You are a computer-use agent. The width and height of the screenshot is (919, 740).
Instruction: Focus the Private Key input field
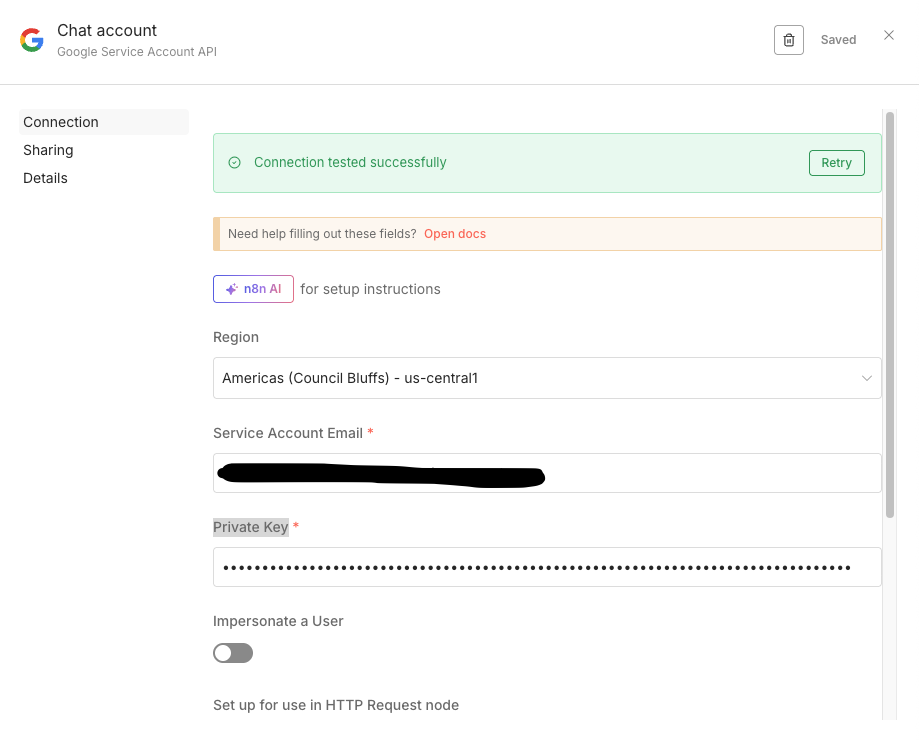[547, 567]
